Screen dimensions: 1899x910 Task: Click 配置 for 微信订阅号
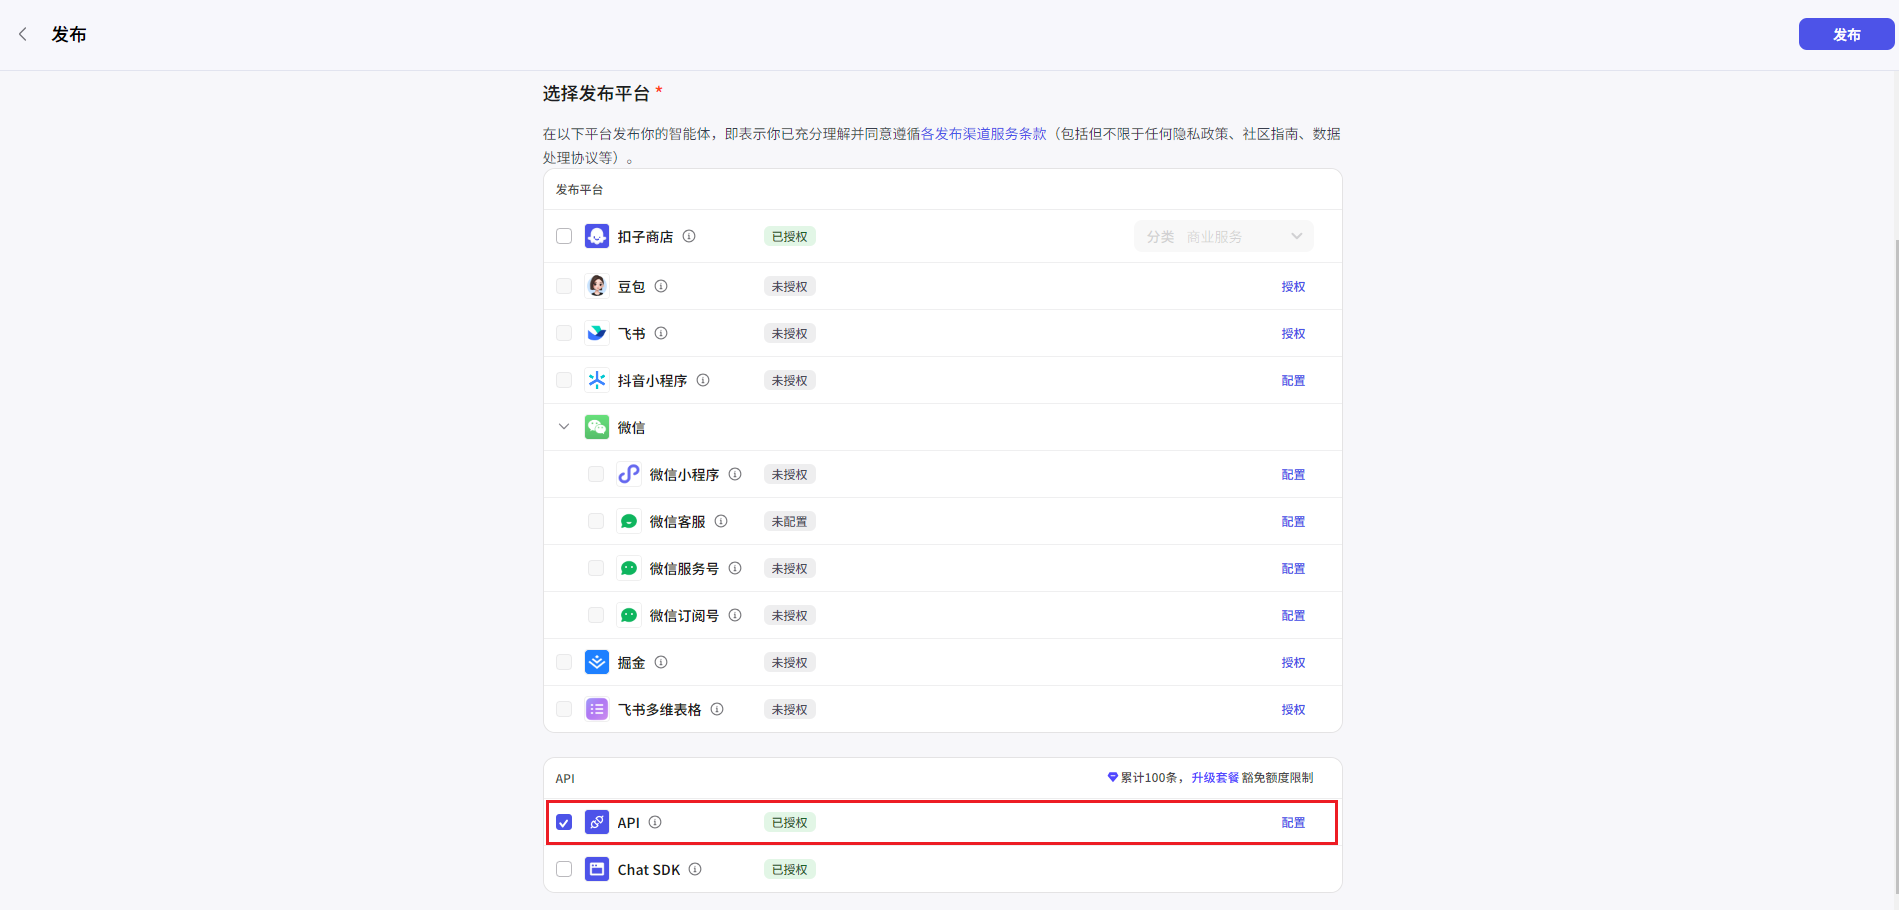pos(1293,615)
